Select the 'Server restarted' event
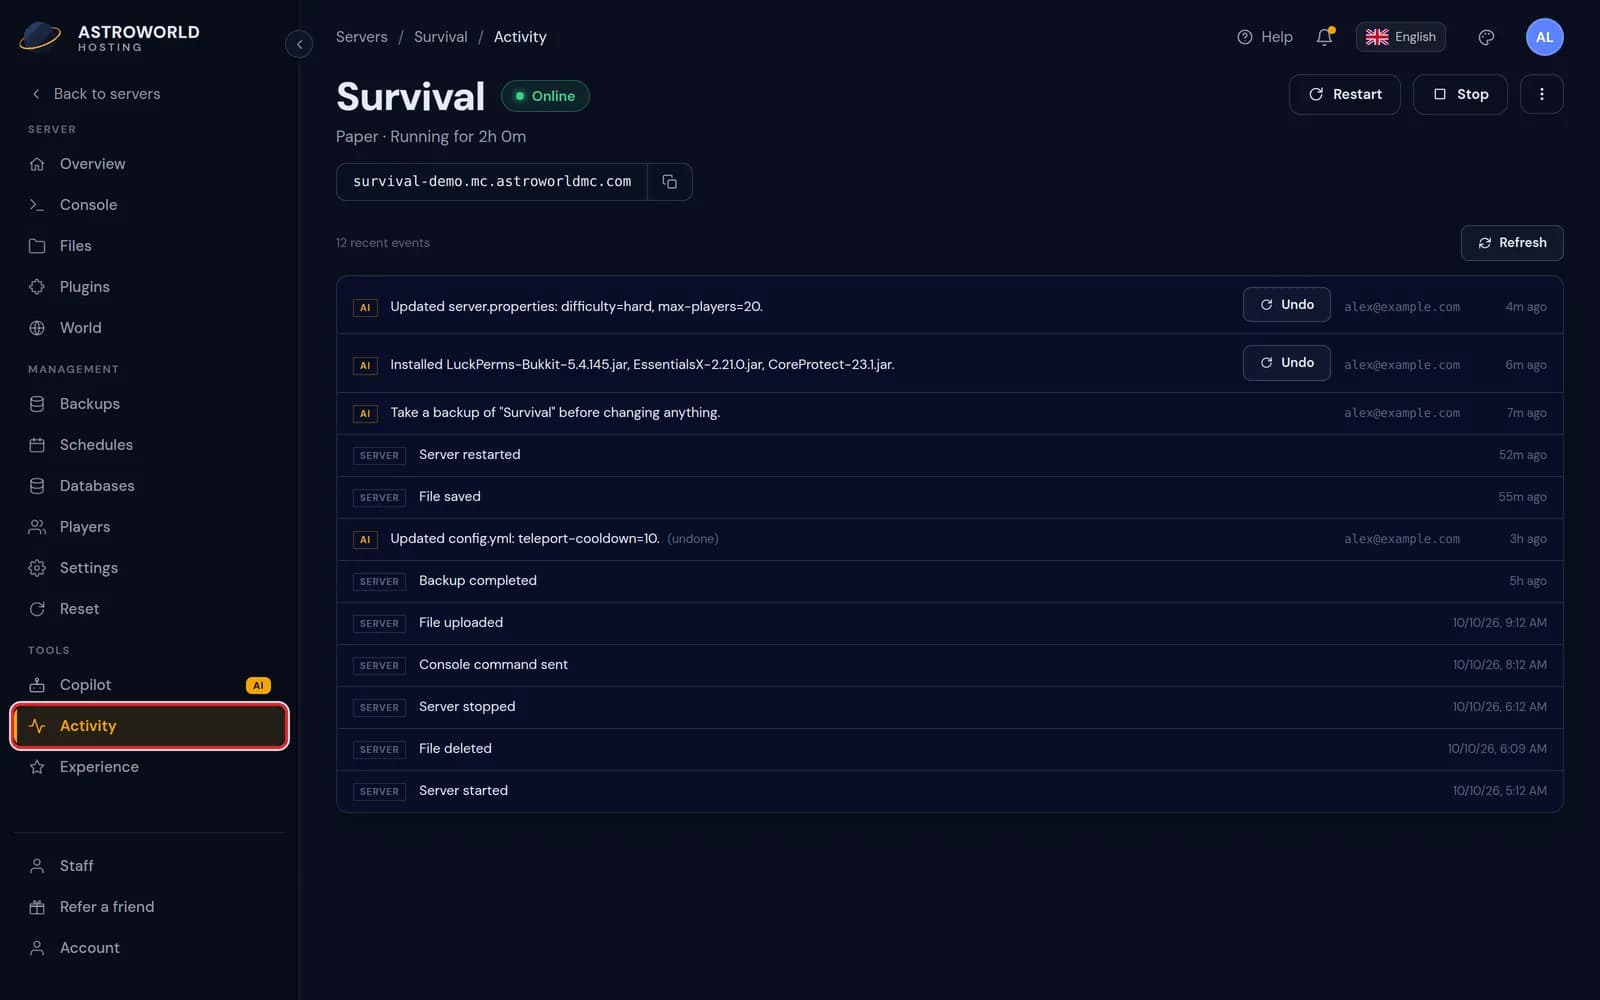 click(949, 455)
